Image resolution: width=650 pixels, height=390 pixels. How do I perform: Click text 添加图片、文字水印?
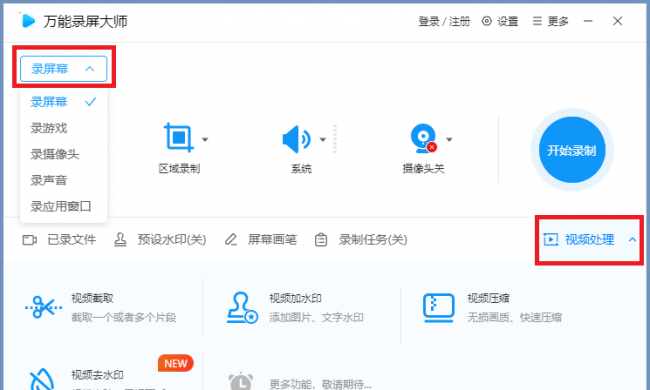[316, 317]
